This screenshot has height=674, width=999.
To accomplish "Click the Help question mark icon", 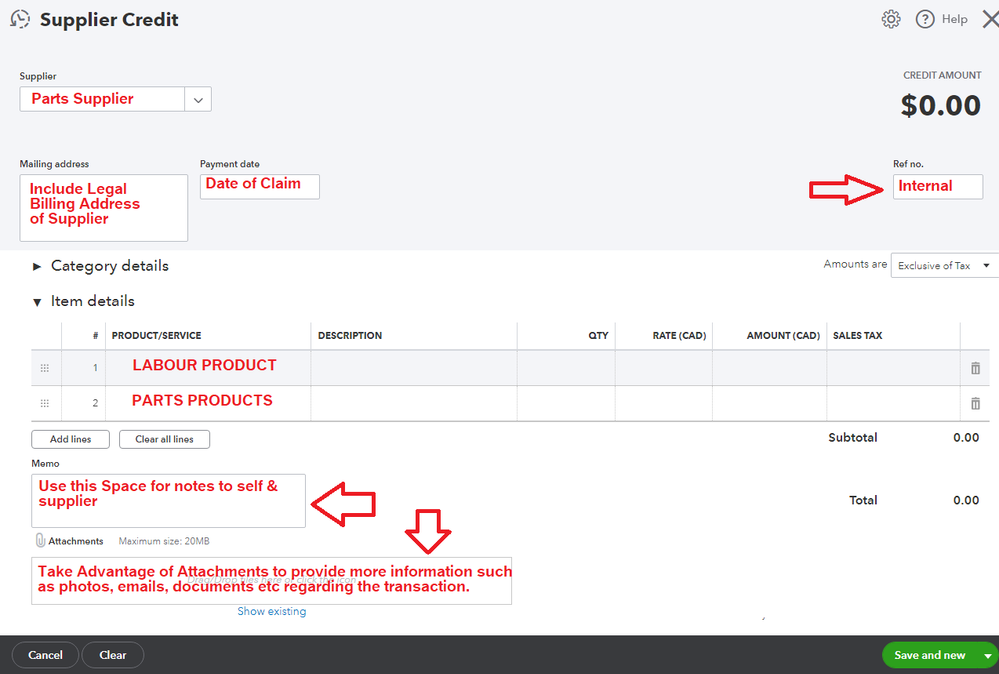I will point(925,18).
